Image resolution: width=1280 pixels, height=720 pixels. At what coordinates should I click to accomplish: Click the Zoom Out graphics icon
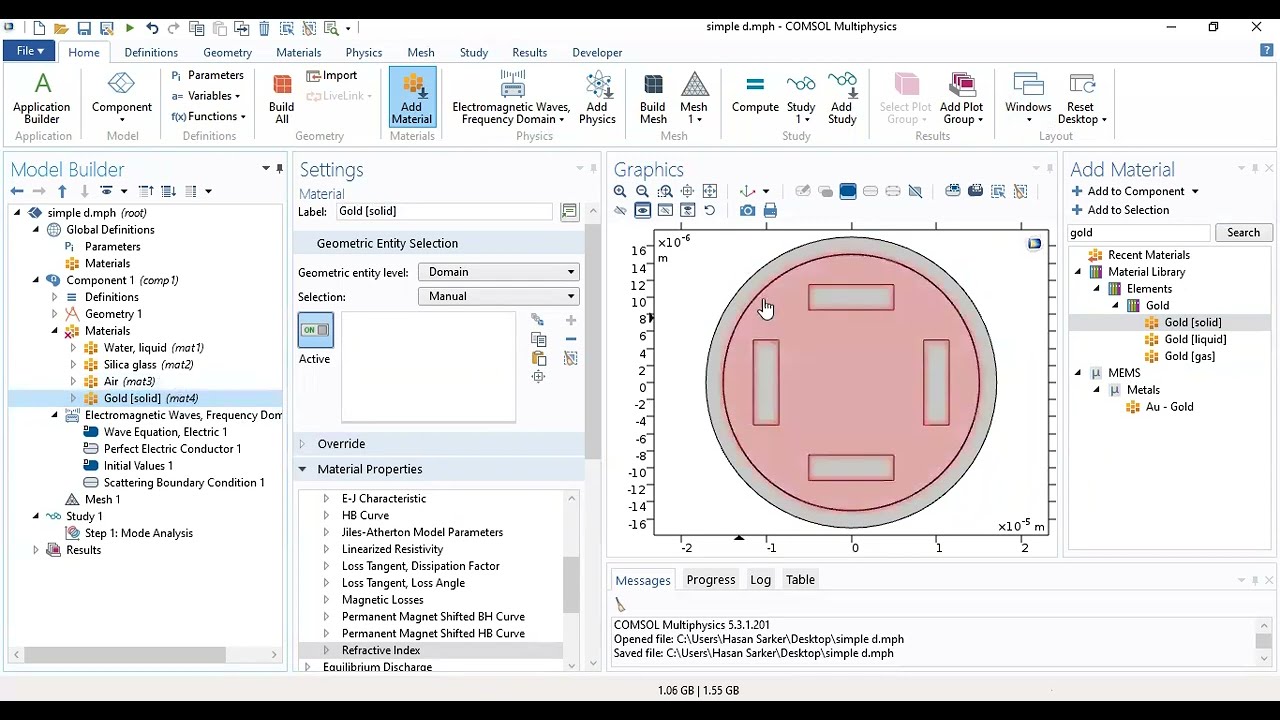[x=642, y=191]
